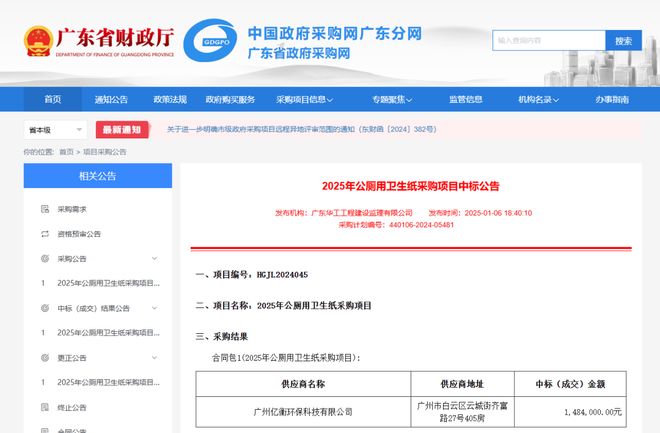Screen dimensions: 660x433
Task: Click the 采购计划编号 440106-2024-05481 text
Action: [396, 225]
